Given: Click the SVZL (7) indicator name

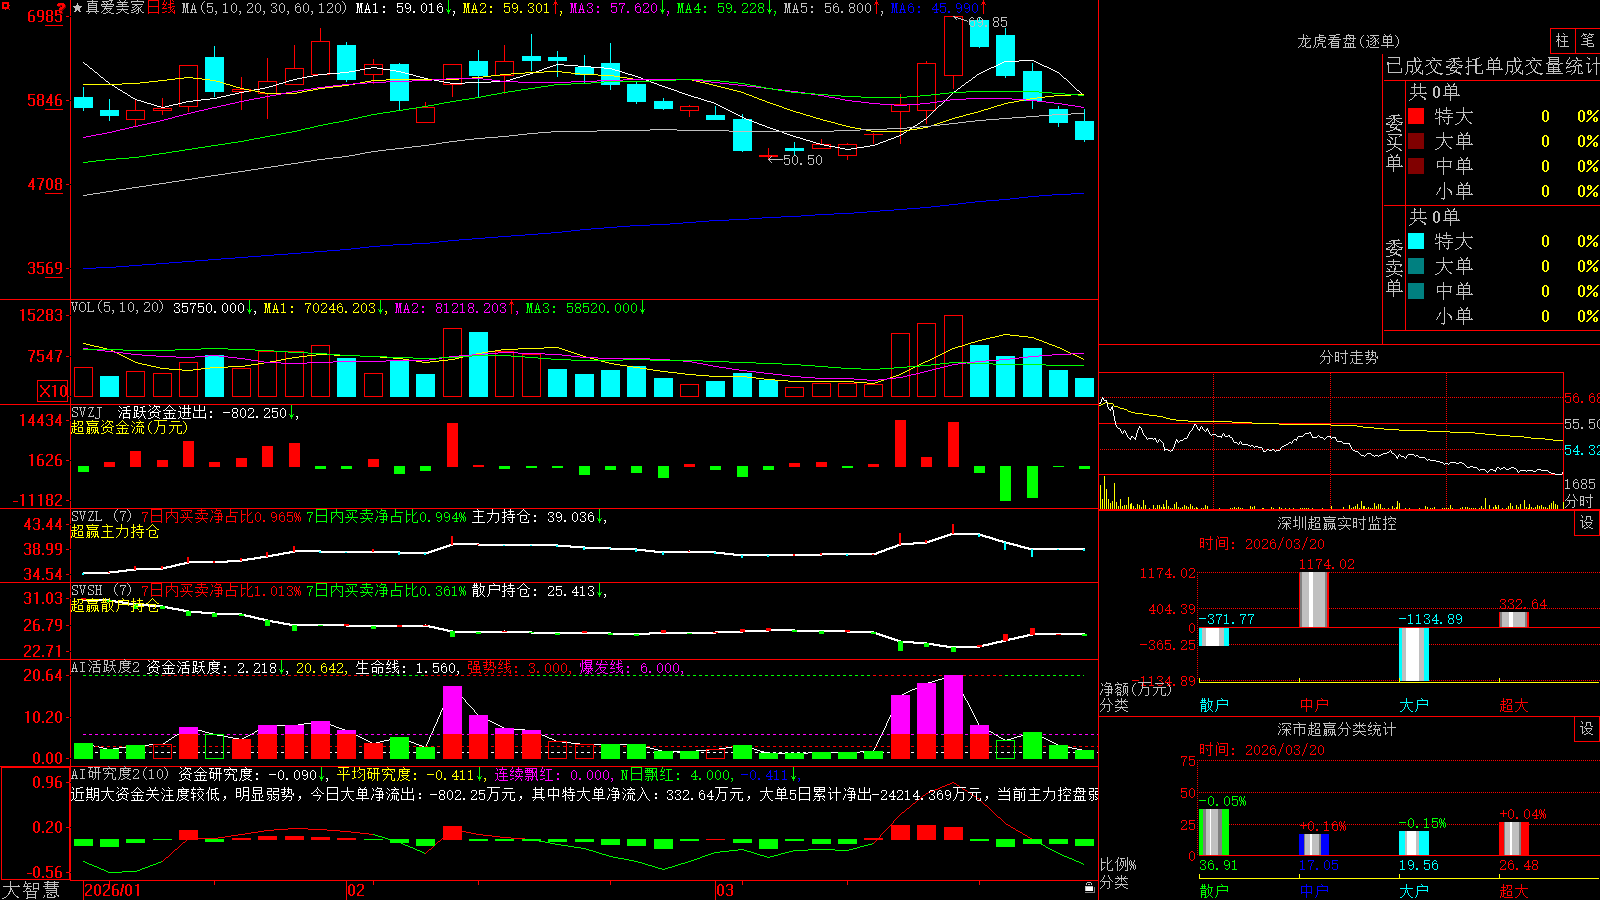Looking at the screenshot, I should (101, 517).
